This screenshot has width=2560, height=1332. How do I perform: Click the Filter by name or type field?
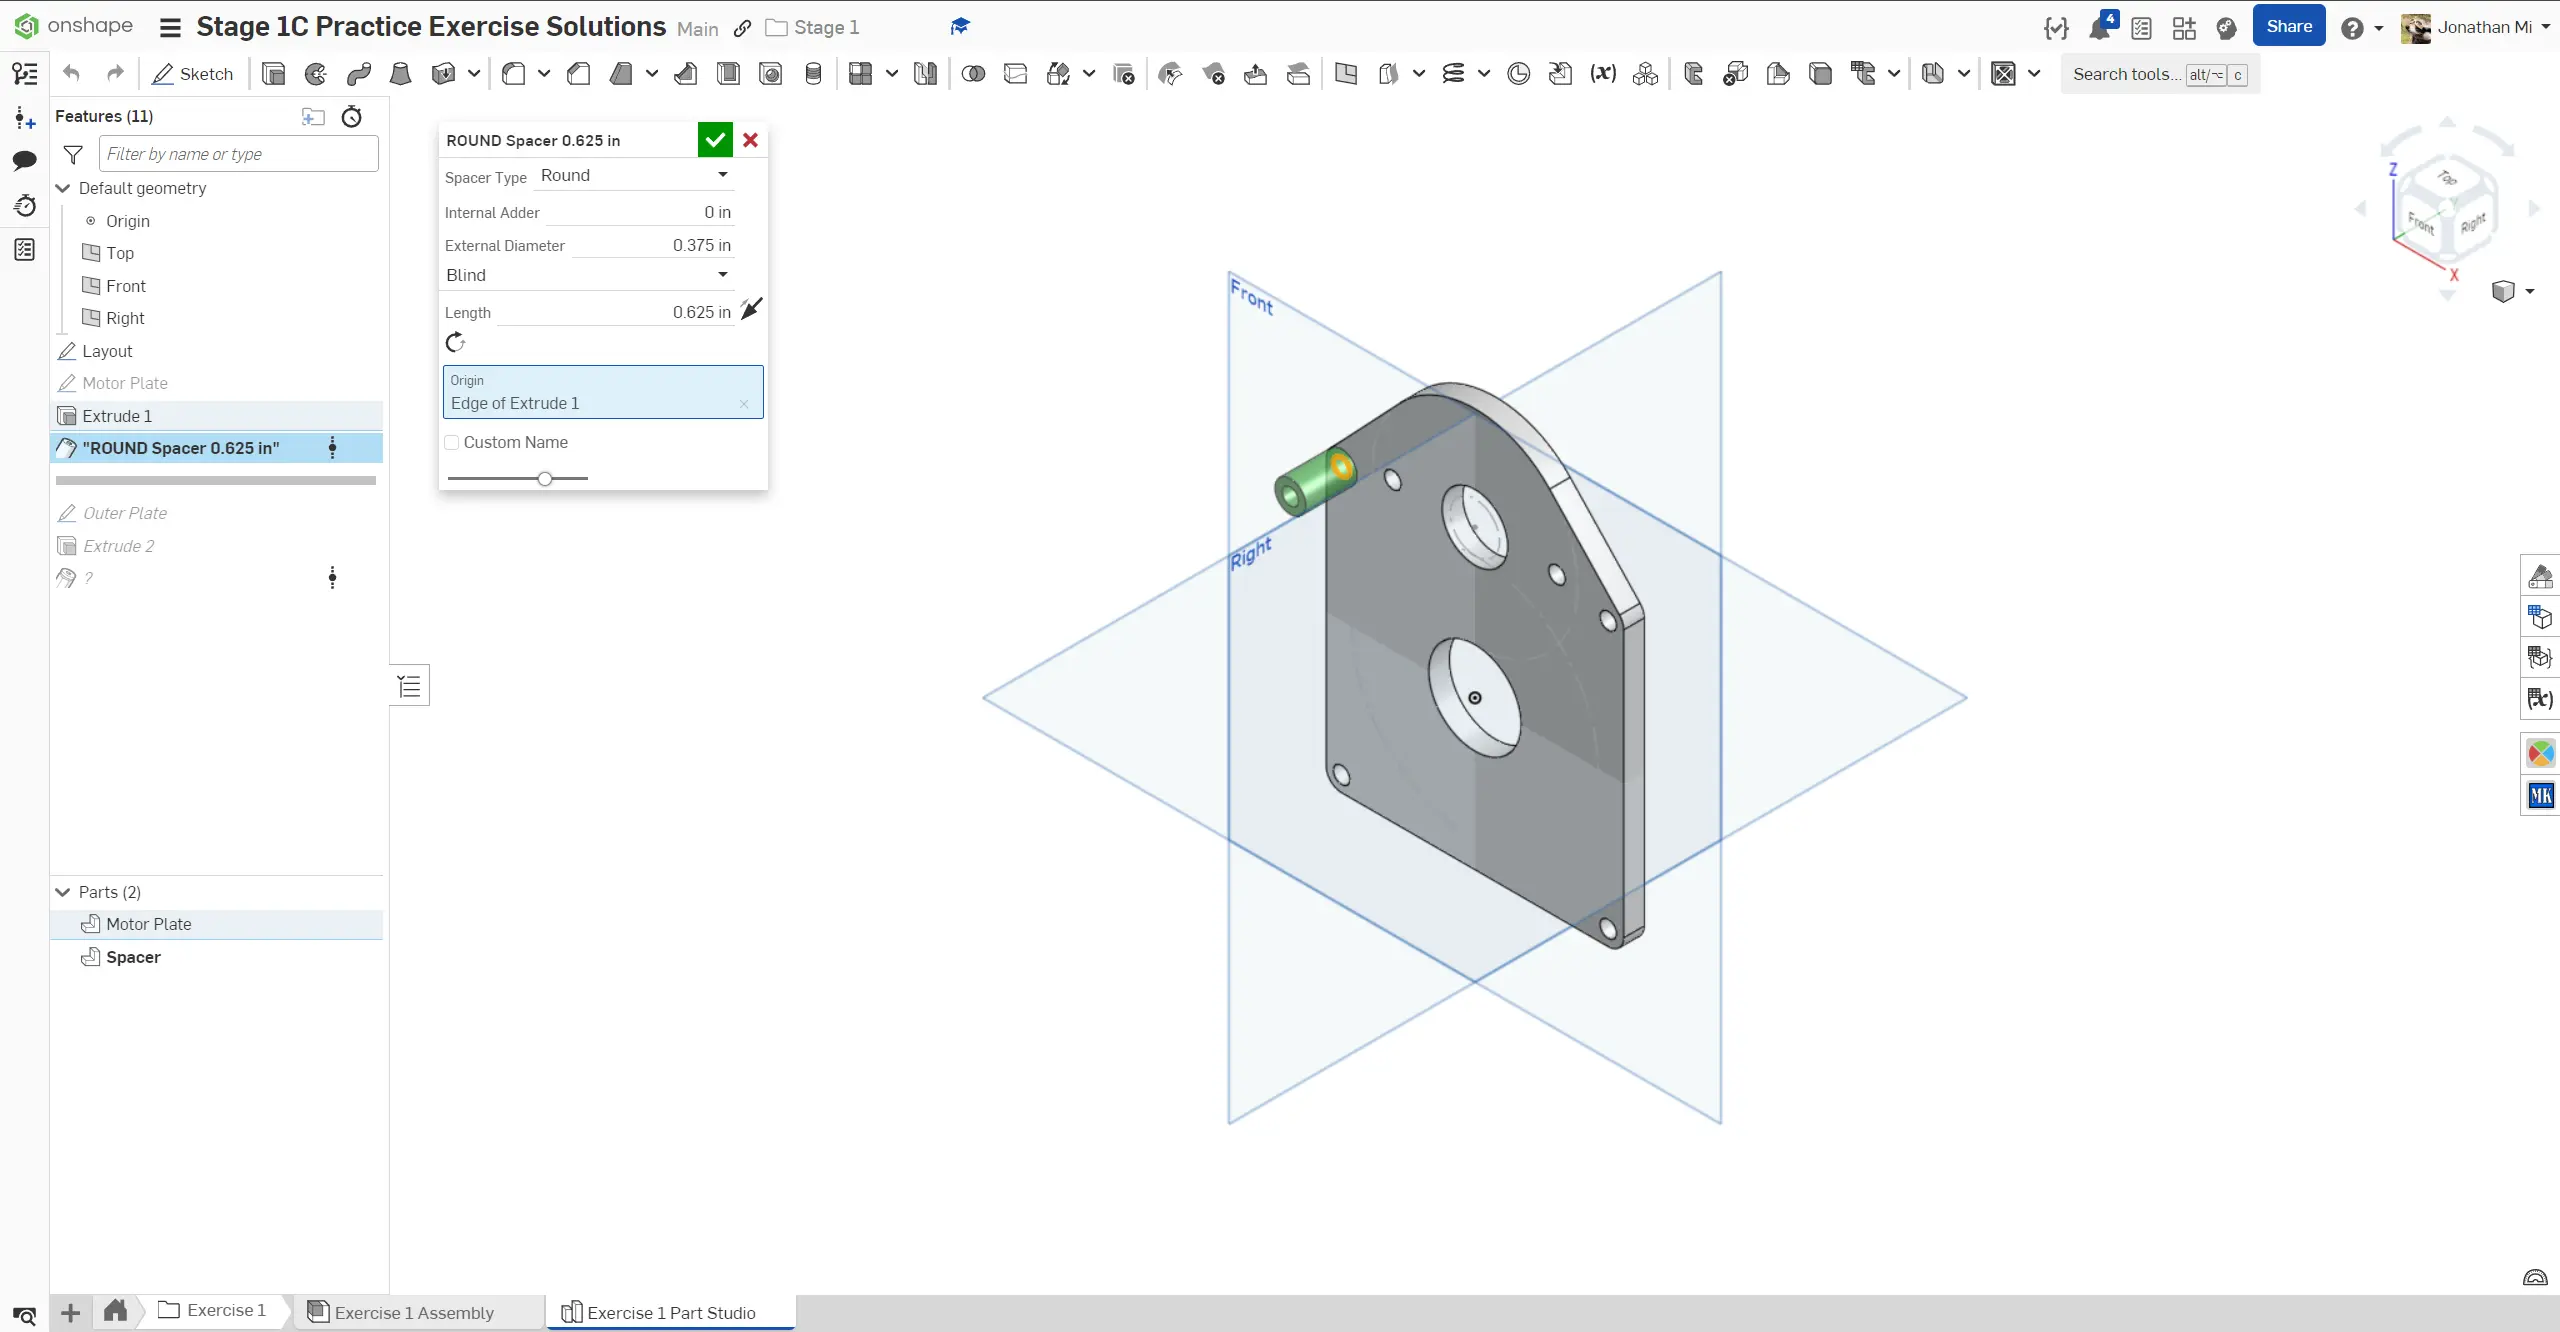tap(238, 154)
